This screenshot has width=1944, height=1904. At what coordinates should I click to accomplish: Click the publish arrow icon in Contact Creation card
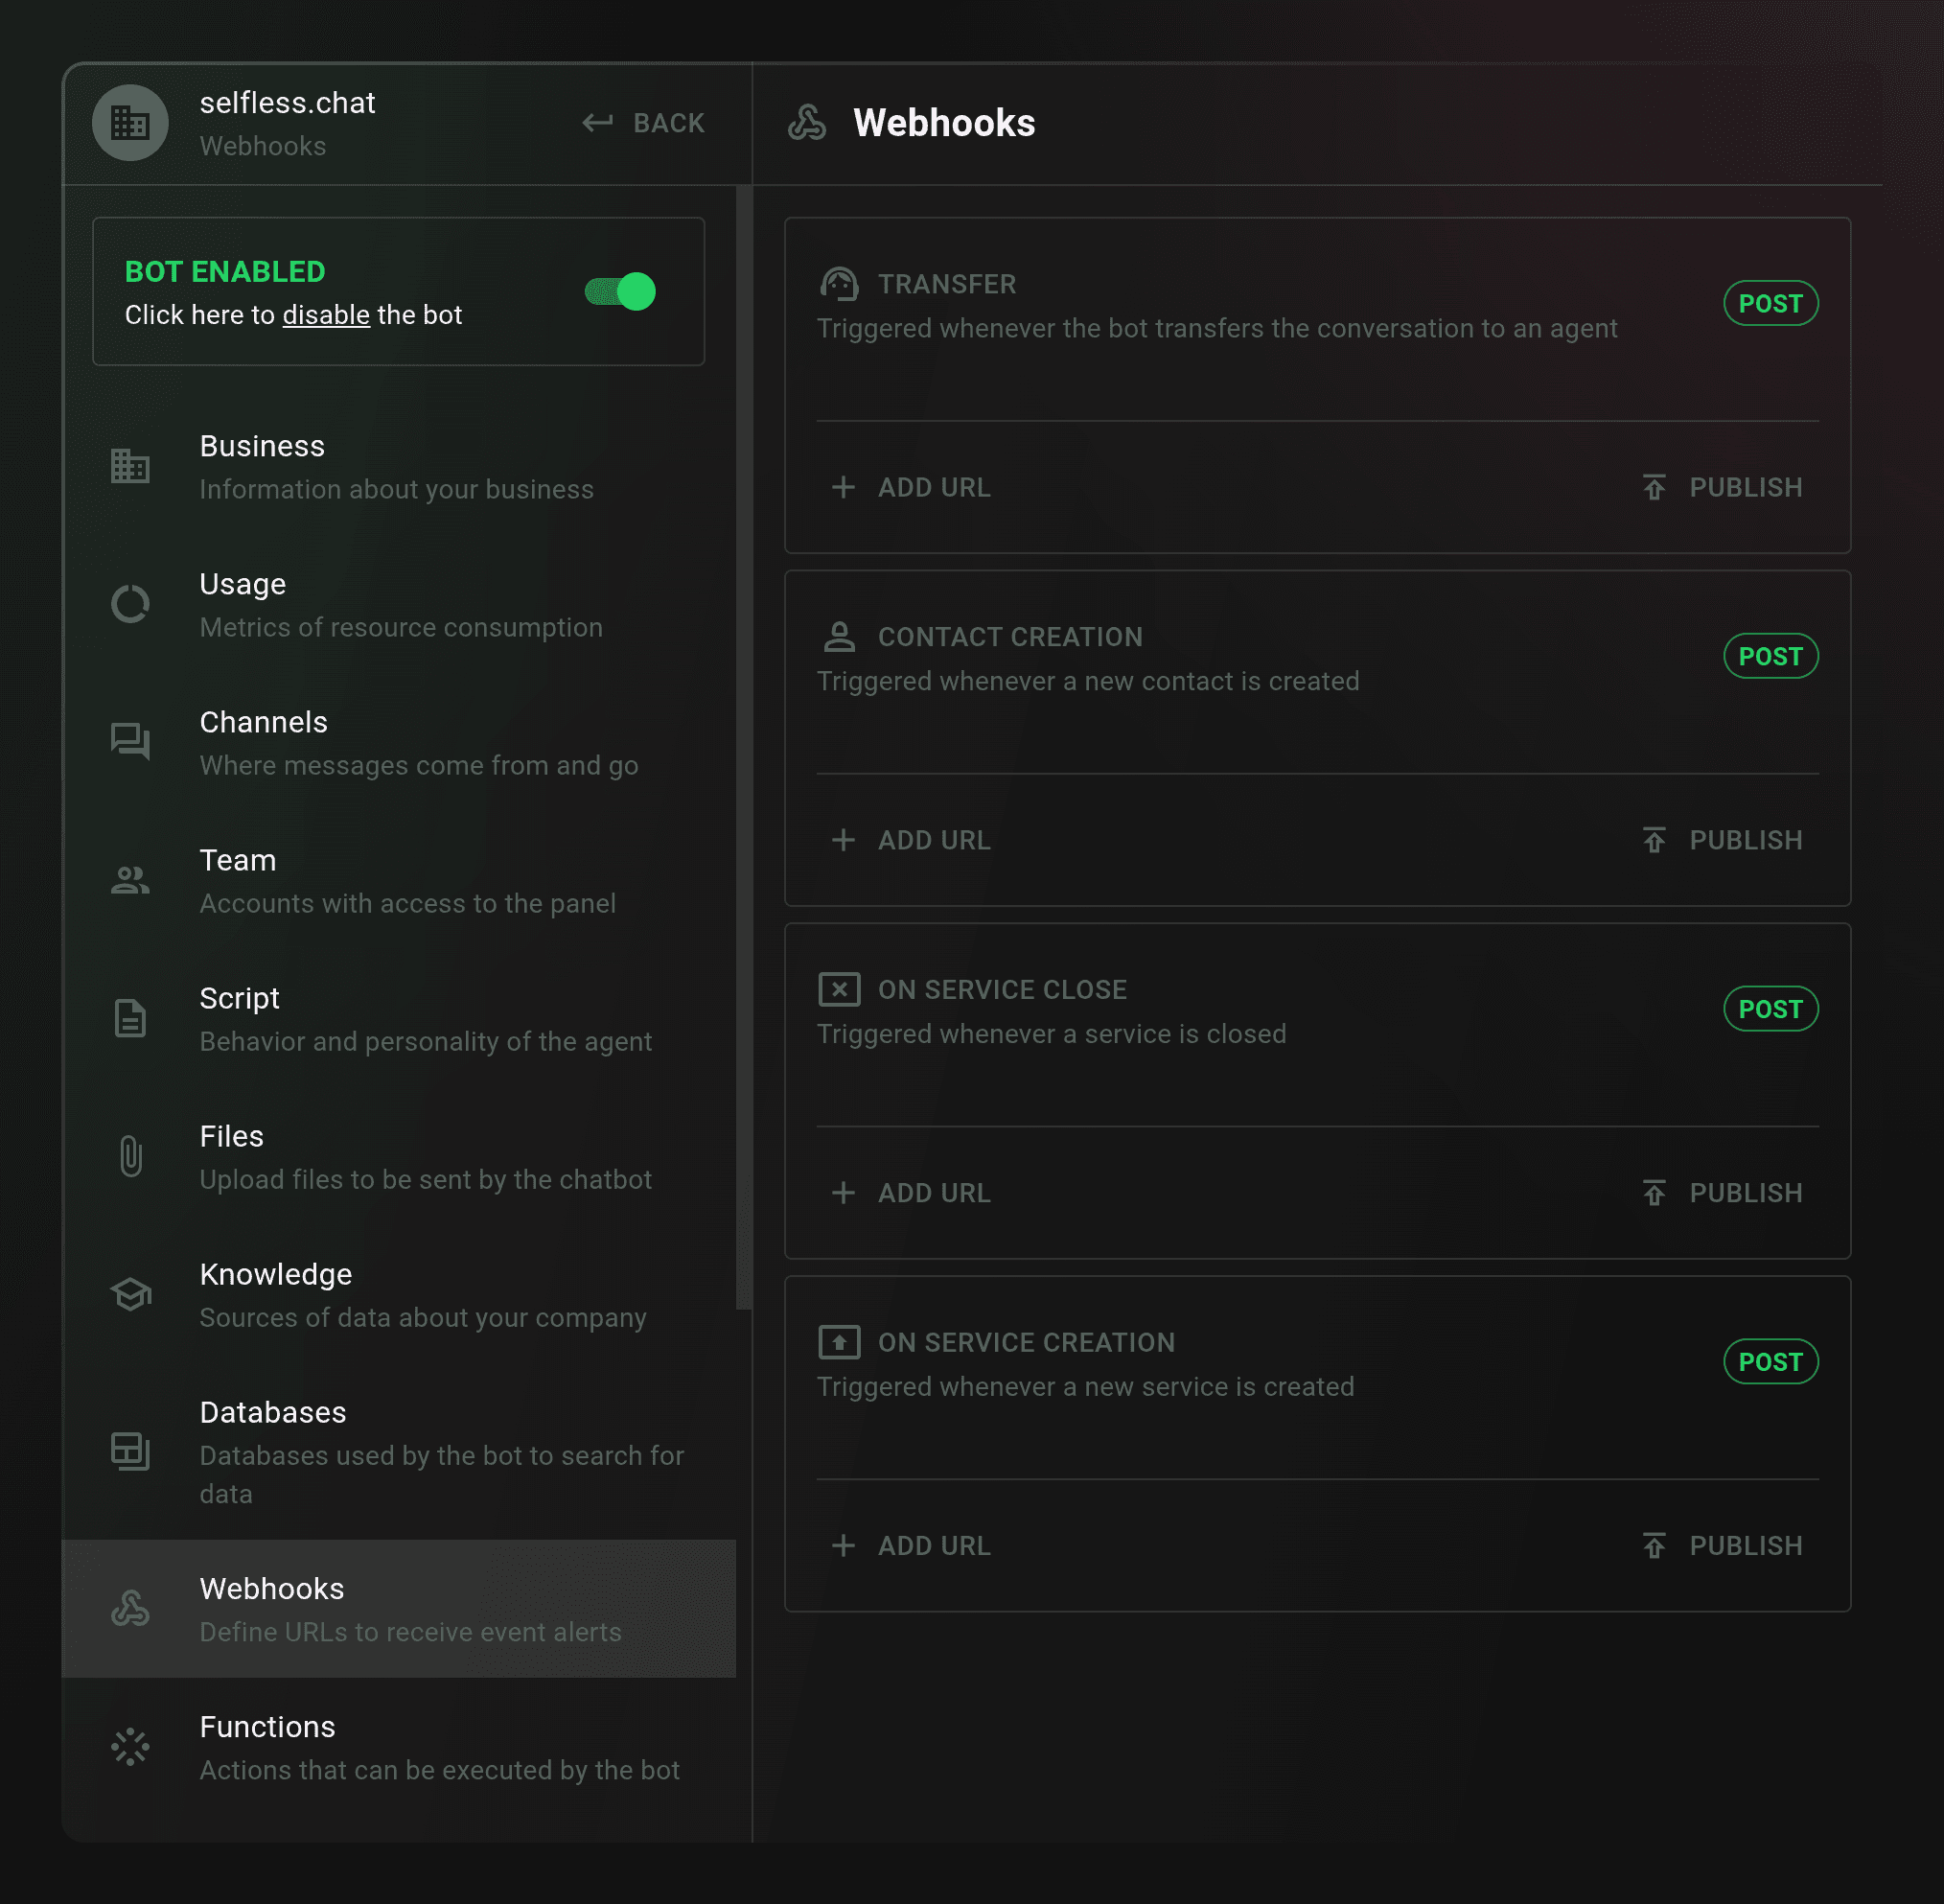[1654, 840]
